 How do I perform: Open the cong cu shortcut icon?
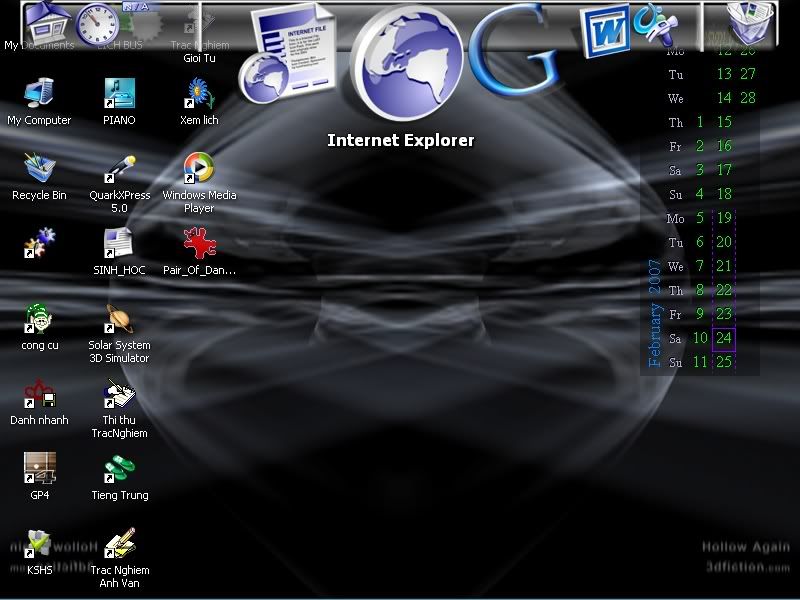(39, 320)
